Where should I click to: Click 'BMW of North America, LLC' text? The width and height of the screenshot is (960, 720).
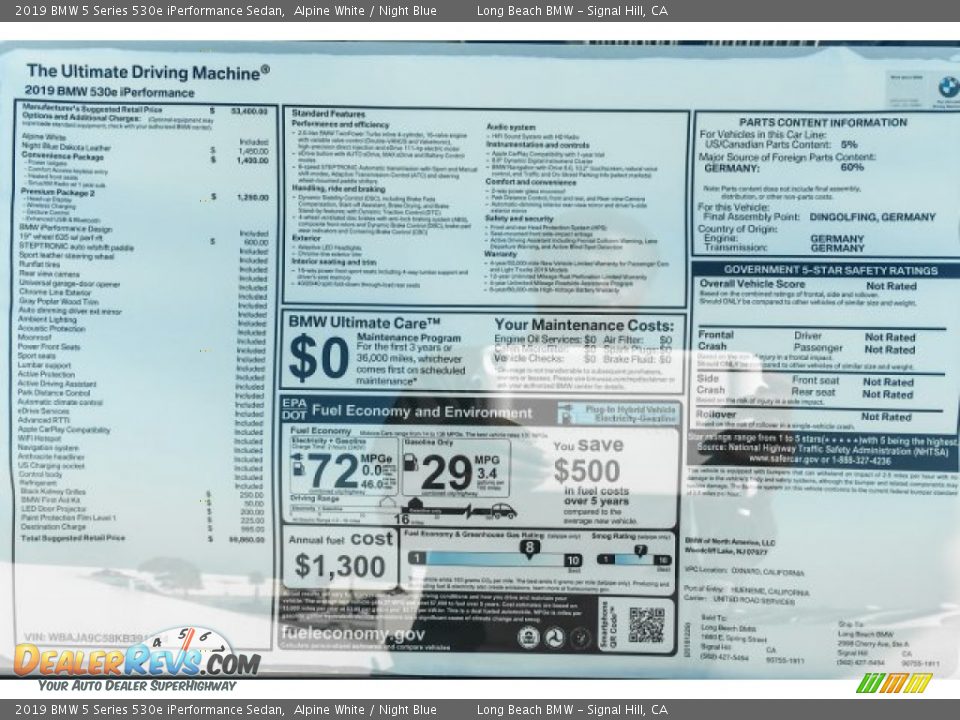point(730,542)
